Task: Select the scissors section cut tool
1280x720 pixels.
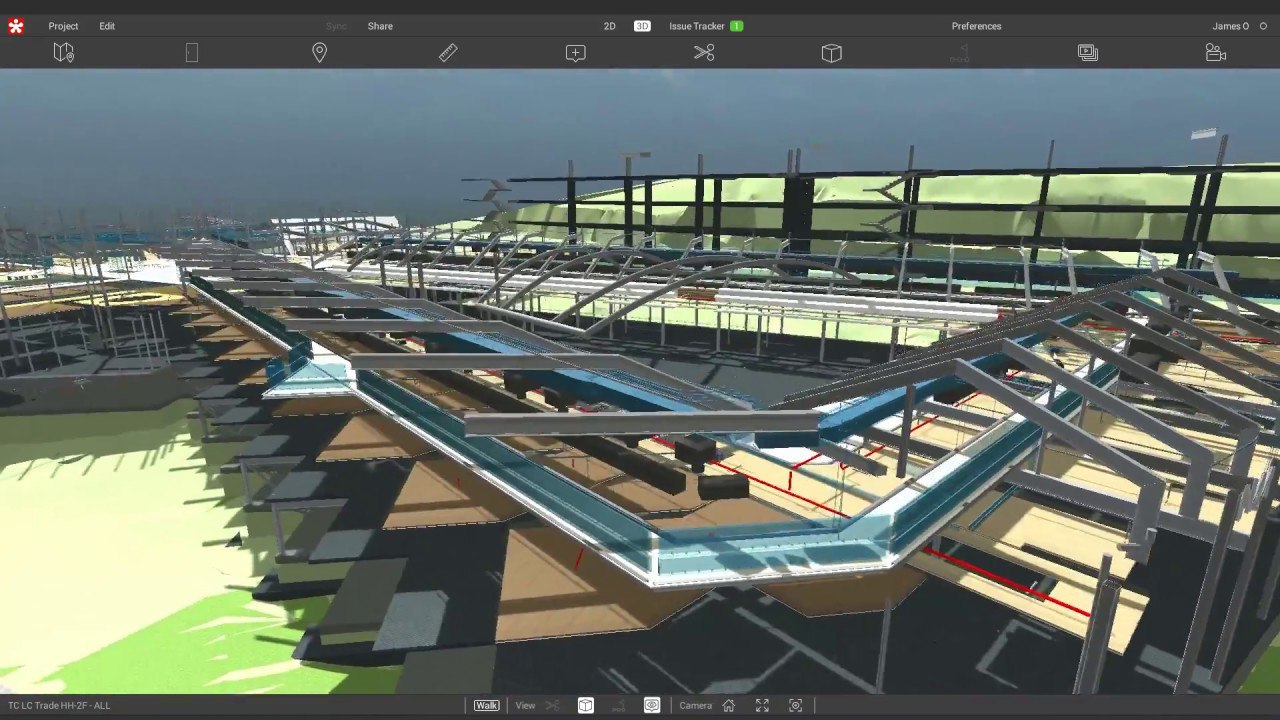Action: (704, 53)
